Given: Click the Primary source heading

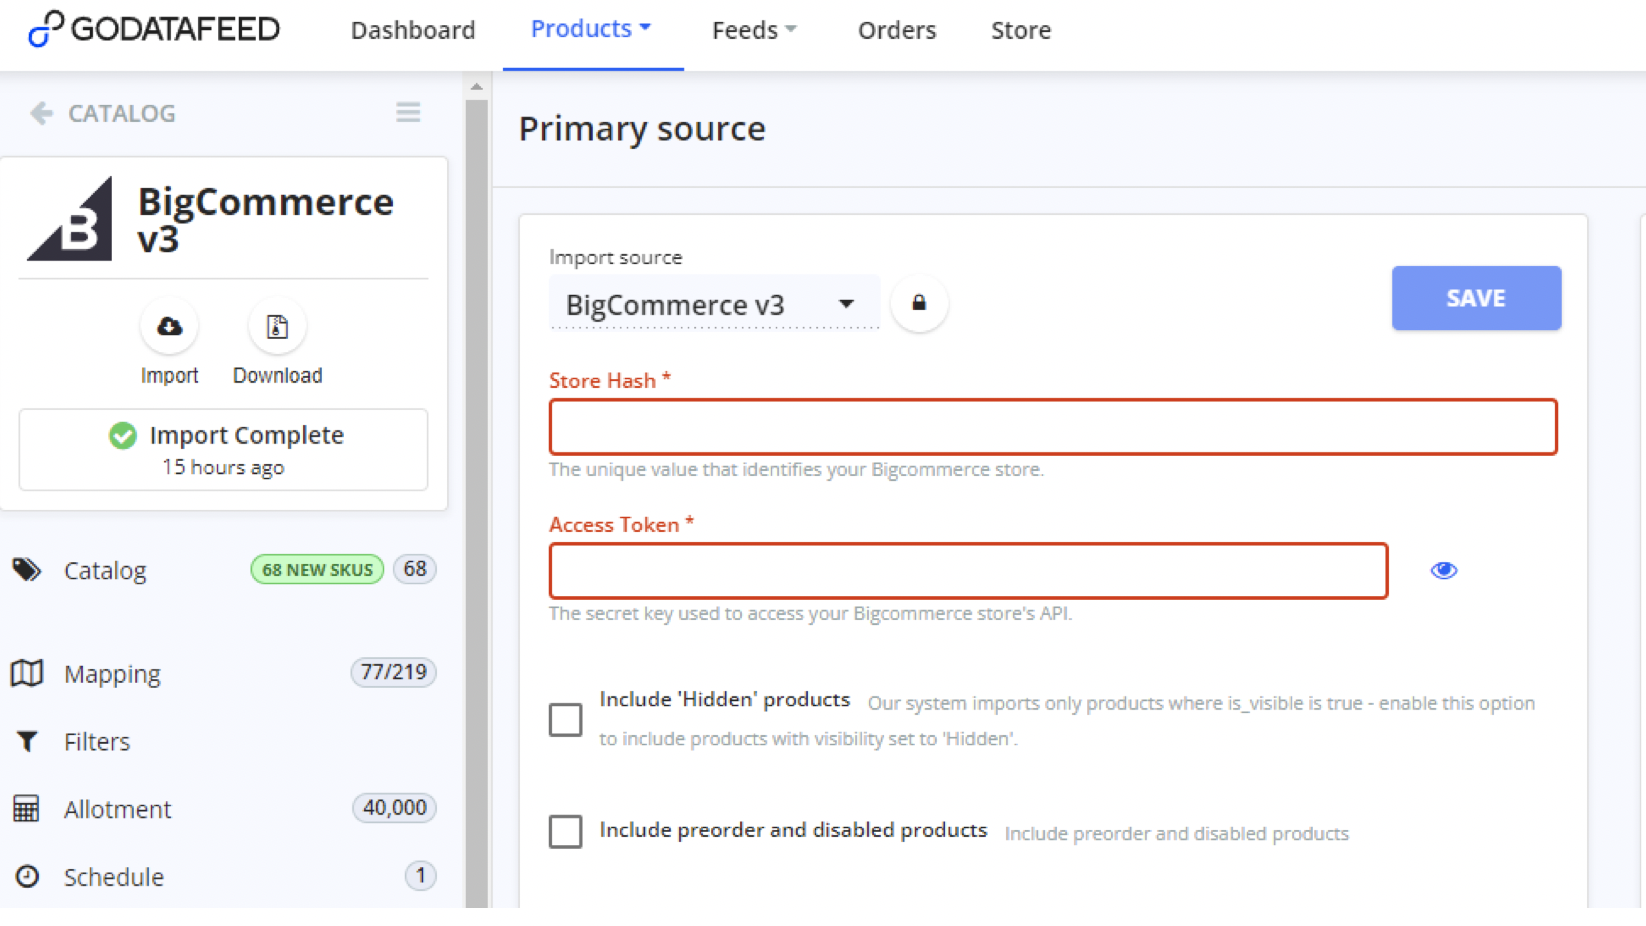Looking at the screenshot, I should [642, 129].
